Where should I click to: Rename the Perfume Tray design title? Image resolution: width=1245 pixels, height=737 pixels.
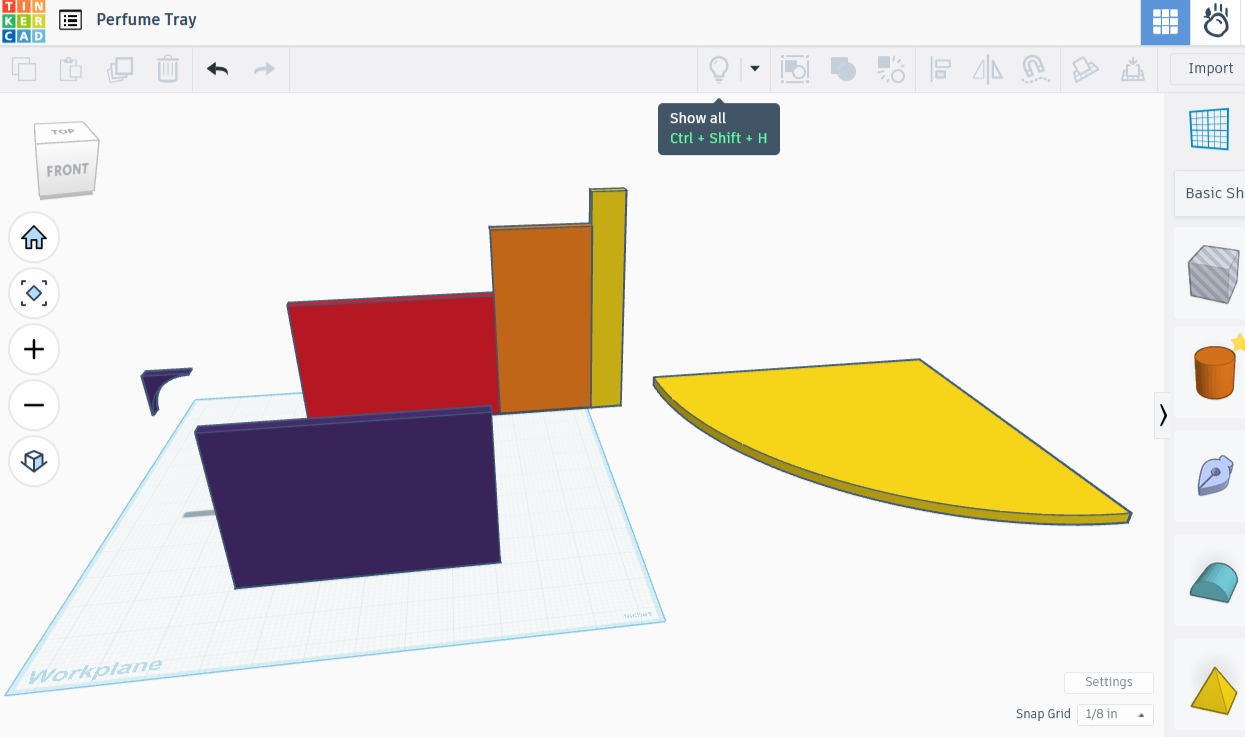(x=146, y=20)
